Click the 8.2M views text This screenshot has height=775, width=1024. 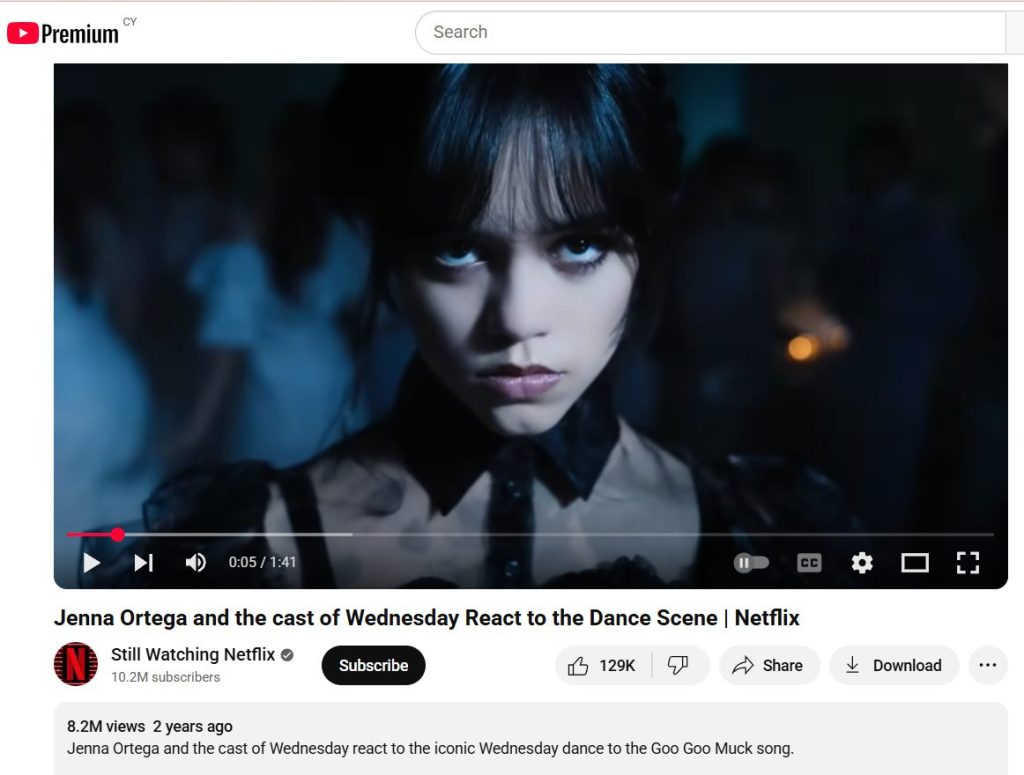106,727
